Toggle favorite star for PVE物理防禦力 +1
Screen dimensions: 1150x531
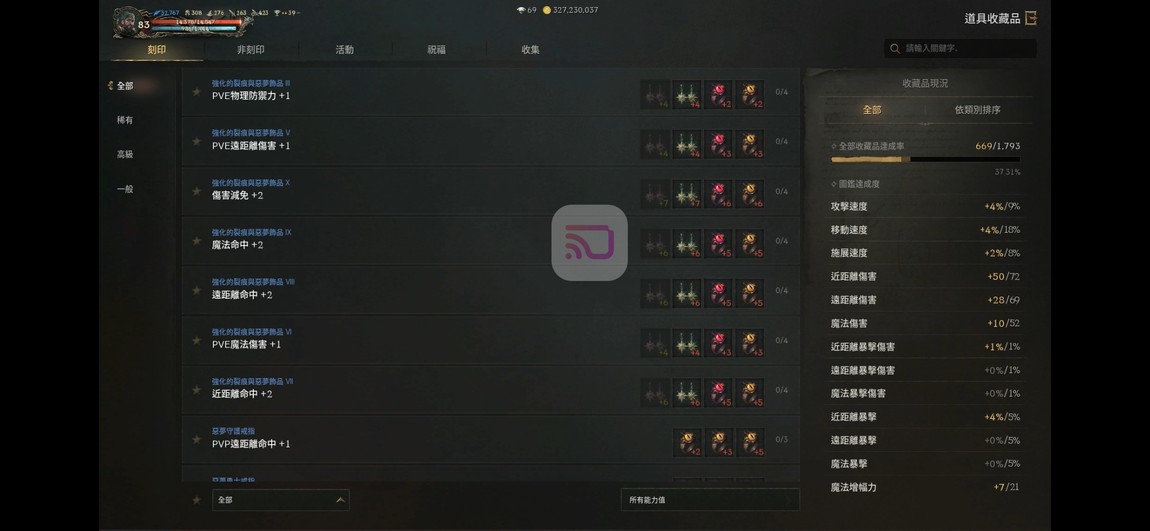click(196, 92)
